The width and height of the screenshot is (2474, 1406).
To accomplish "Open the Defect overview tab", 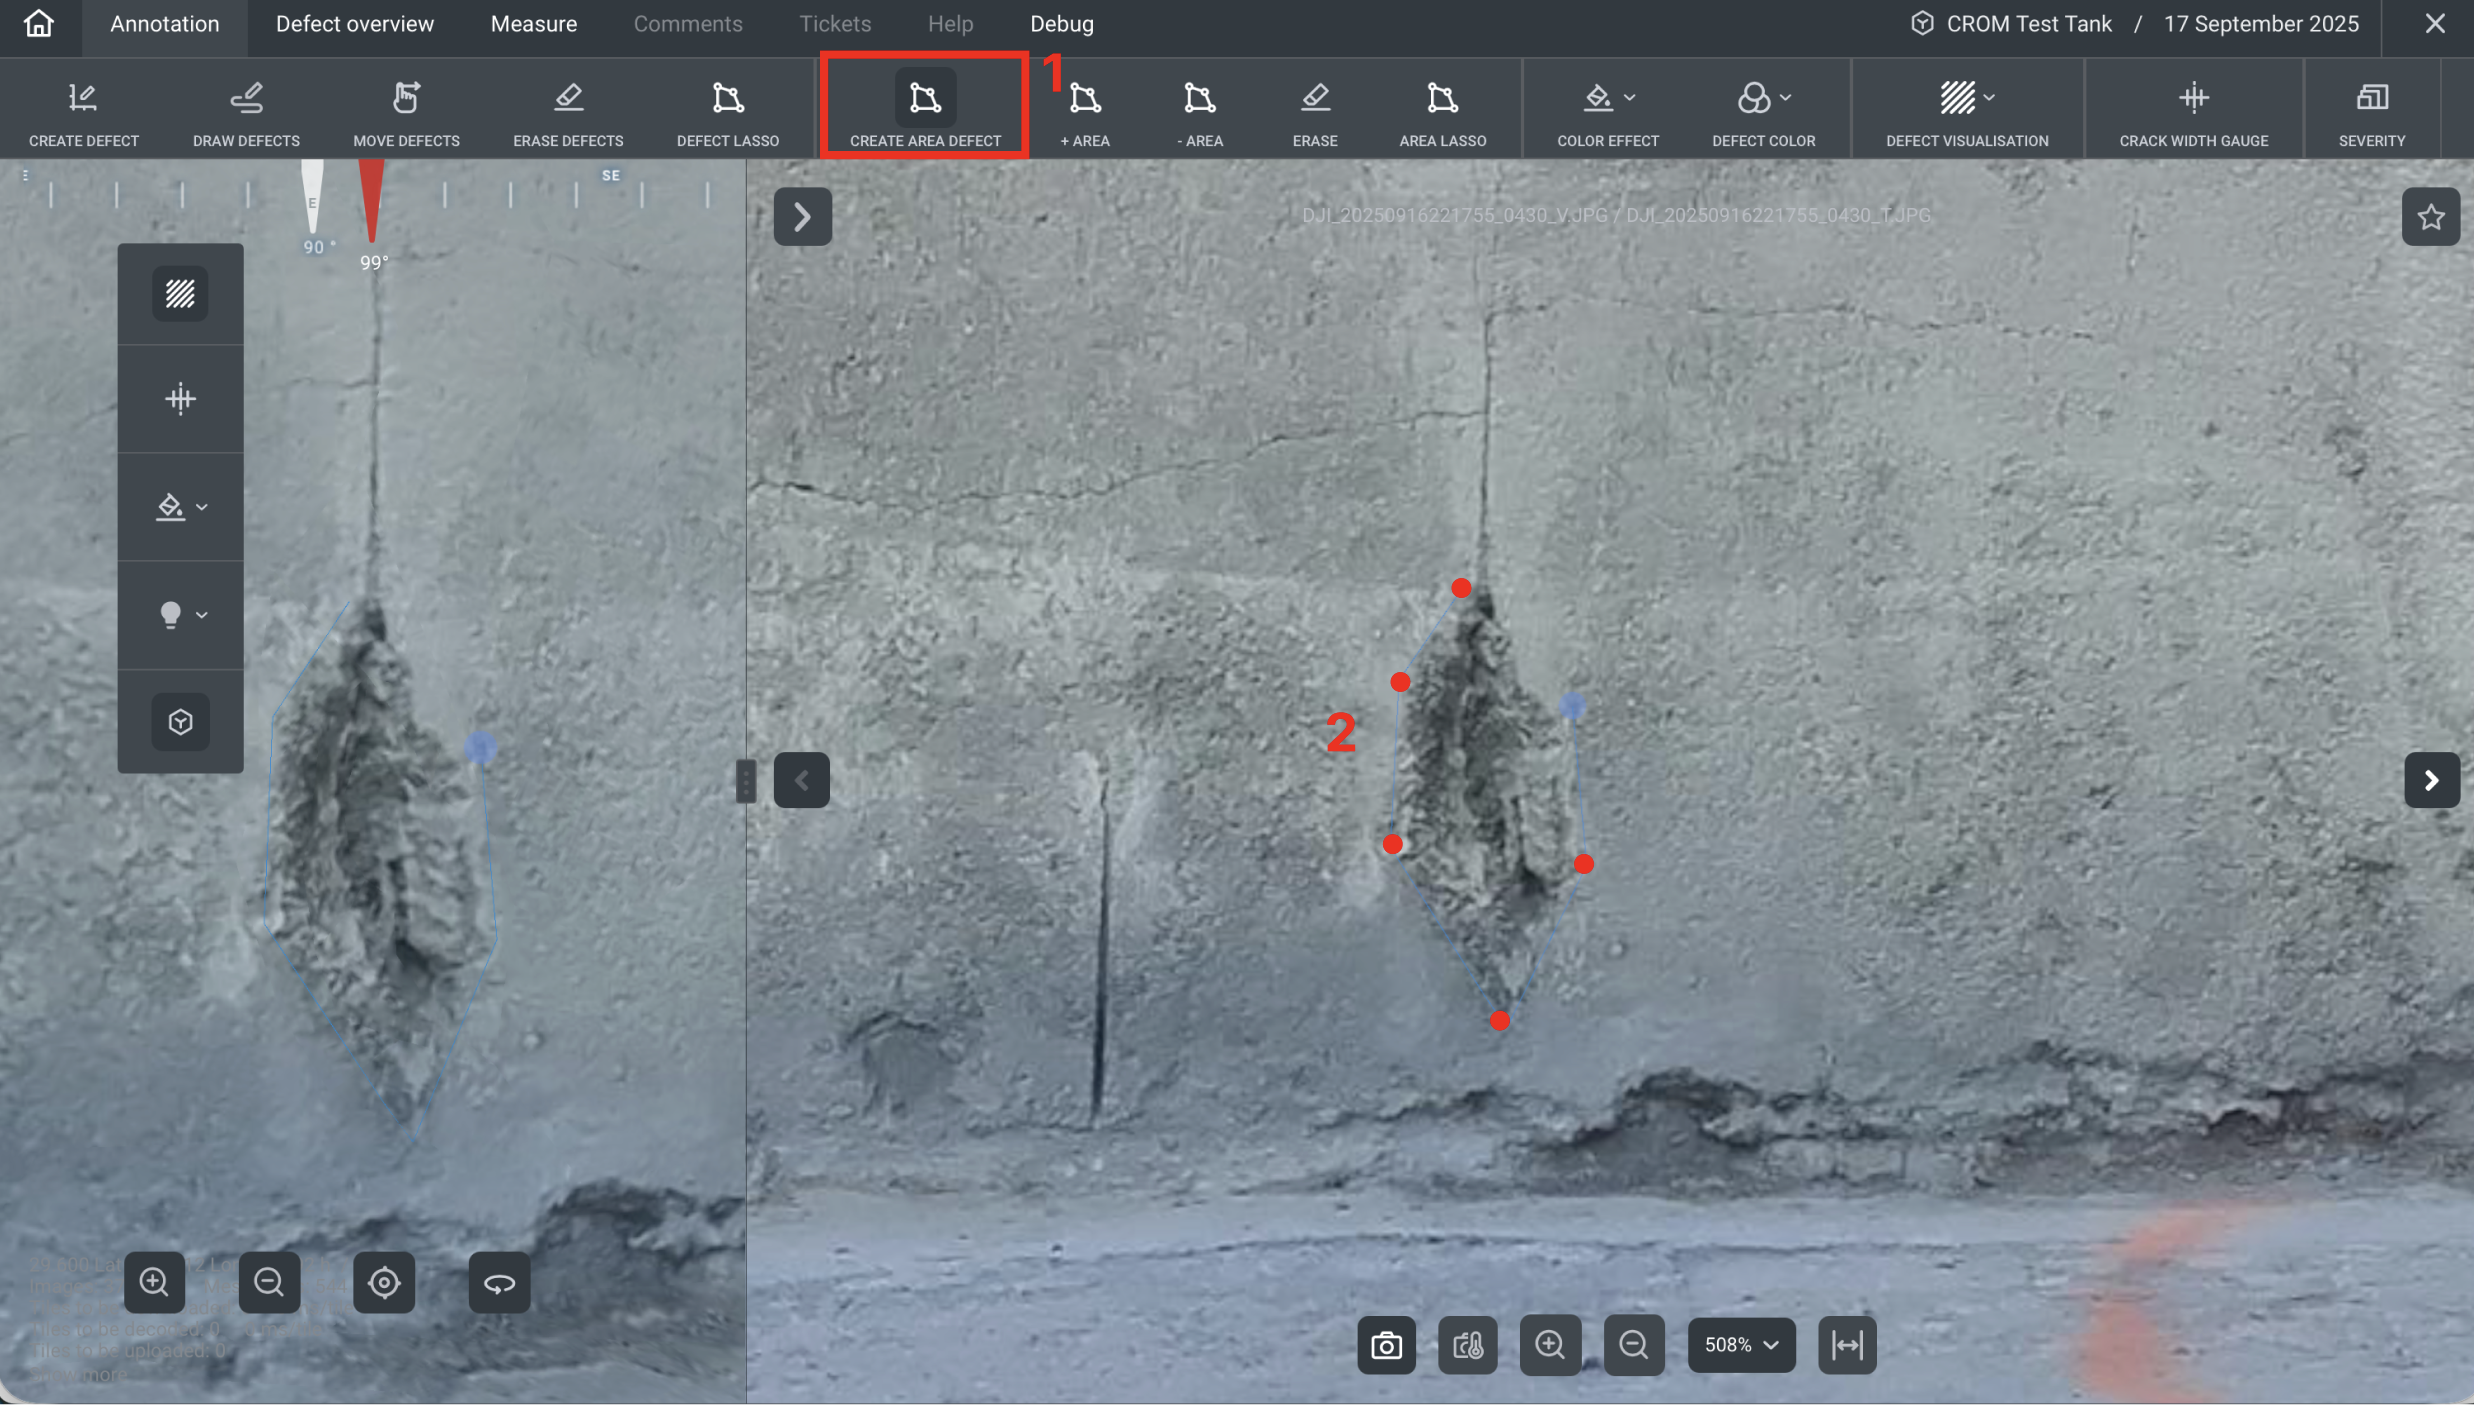I will [x=354, y=24].
